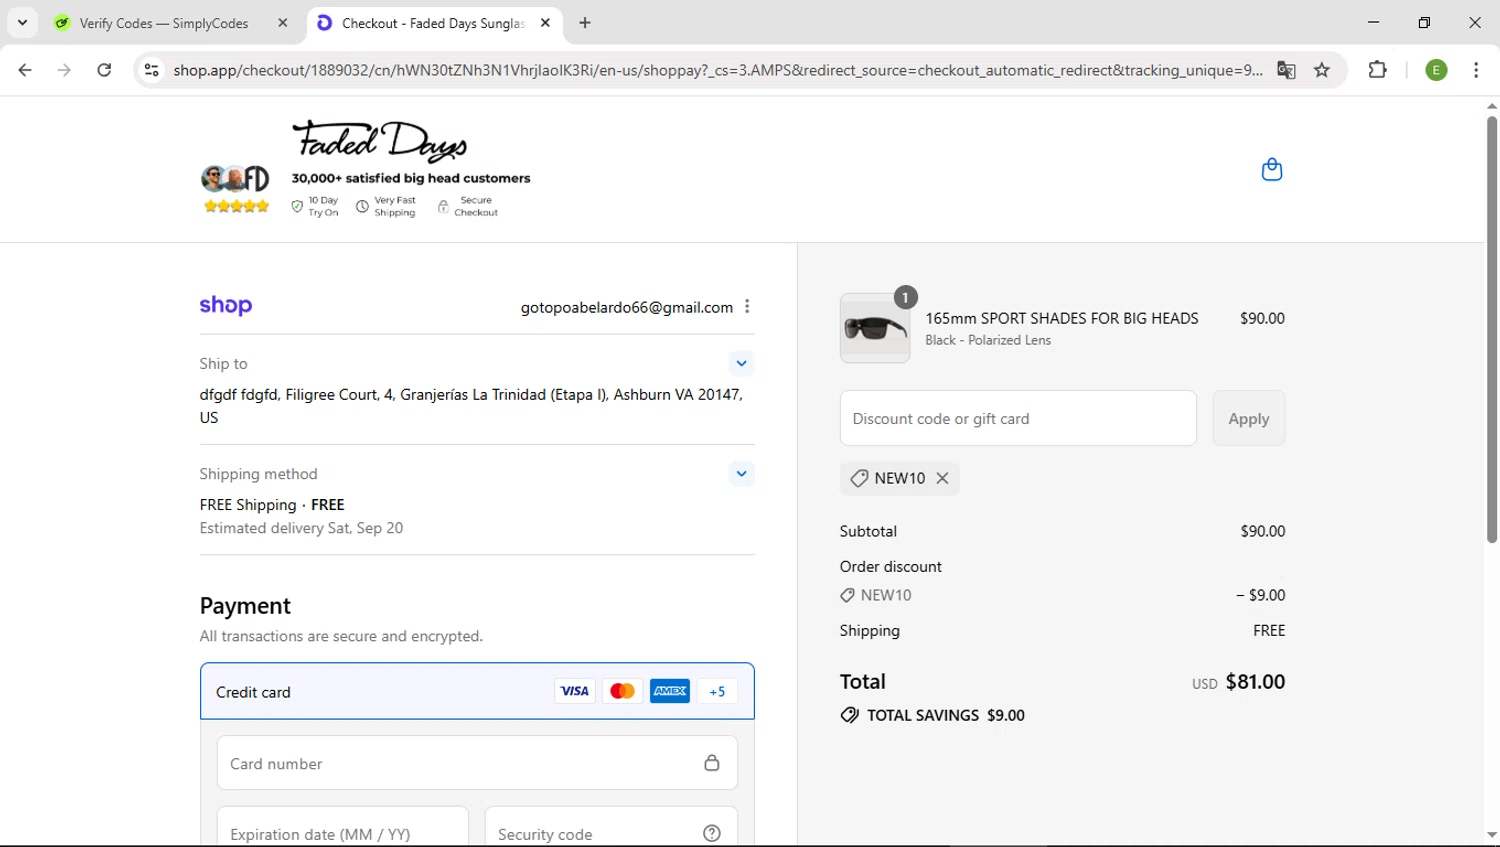1500x847 pixels.
Task: Focus the Card number field
Action: [x=477, y=763]
